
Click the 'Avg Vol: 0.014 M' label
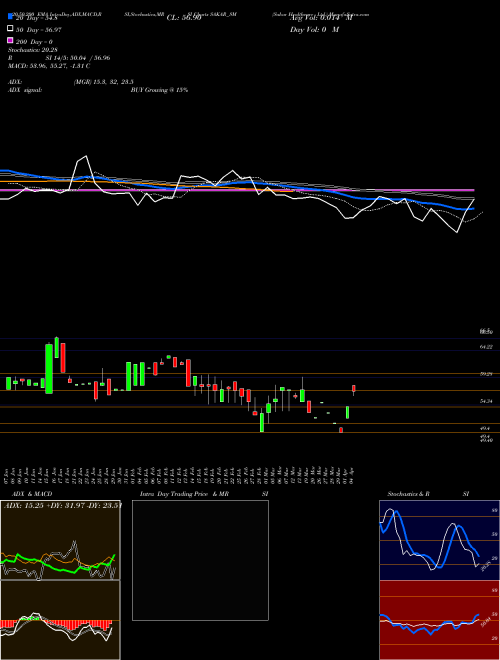[x=321, y=18]
